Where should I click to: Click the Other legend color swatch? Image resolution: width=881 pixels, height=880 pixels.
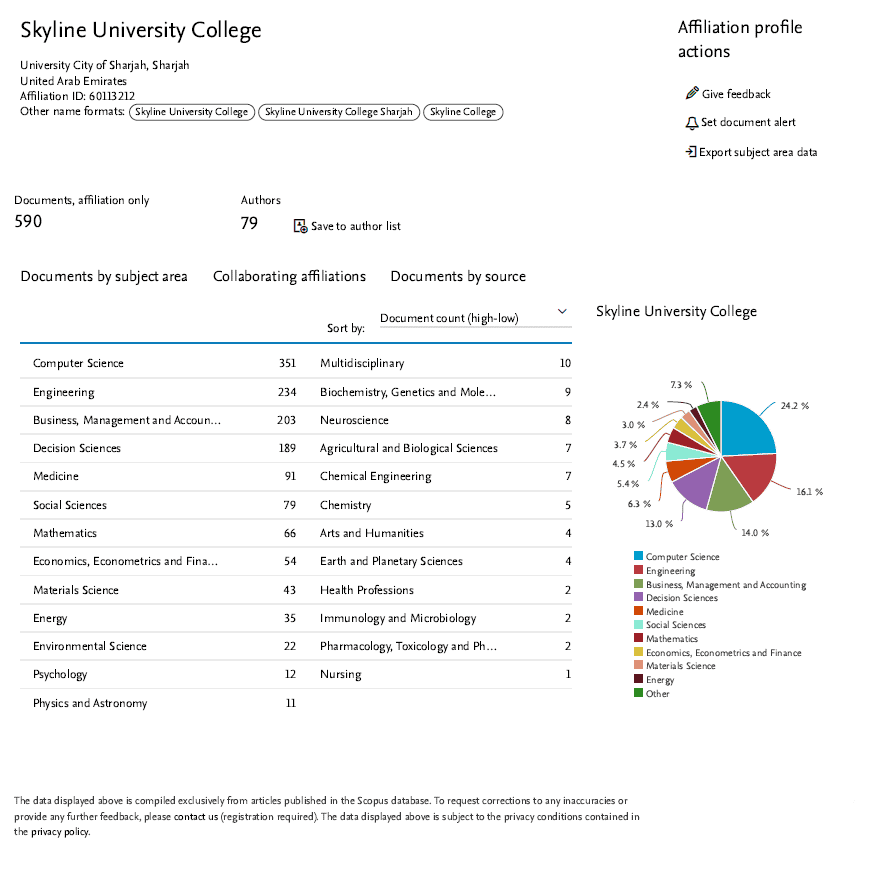point(638,693)
